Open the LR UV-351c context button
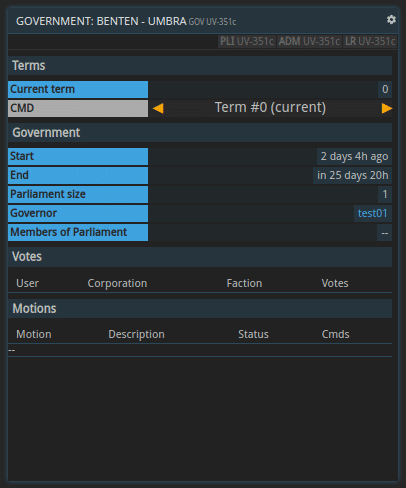Viewport: 406px width, 488px height. [370, 41]
